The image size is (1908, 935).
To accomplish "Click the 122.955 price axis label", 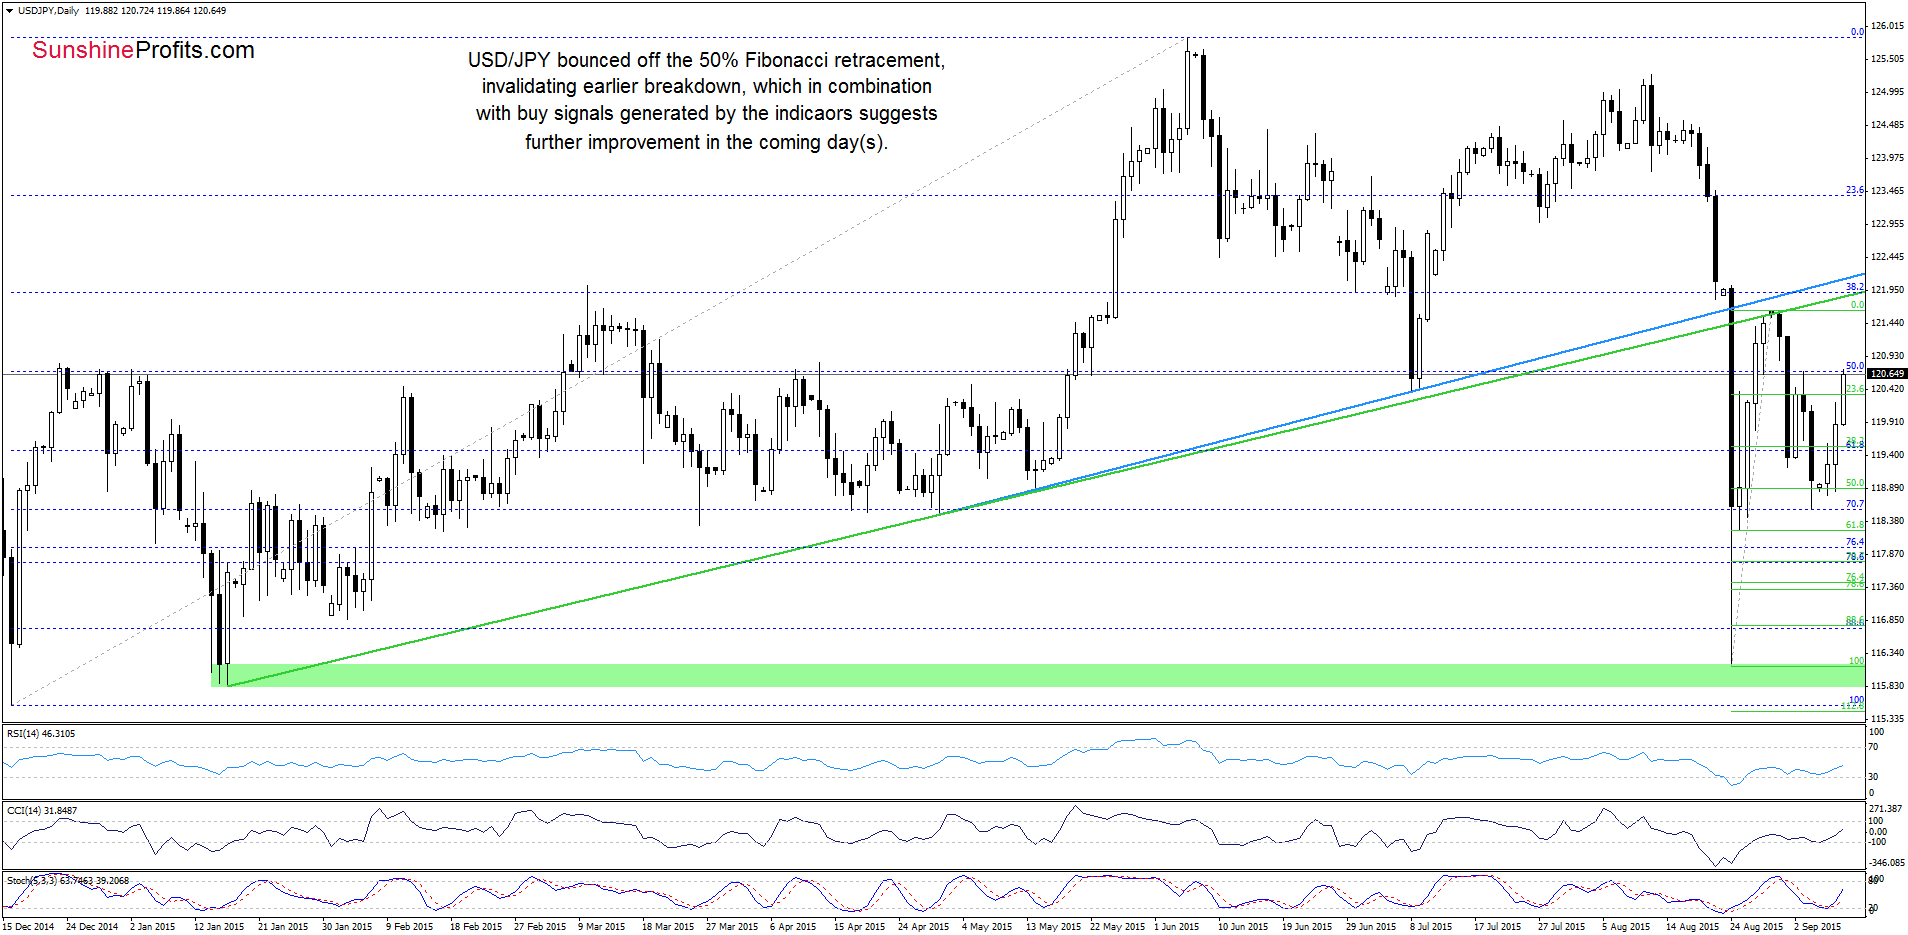I will [x=1886, y=224].
